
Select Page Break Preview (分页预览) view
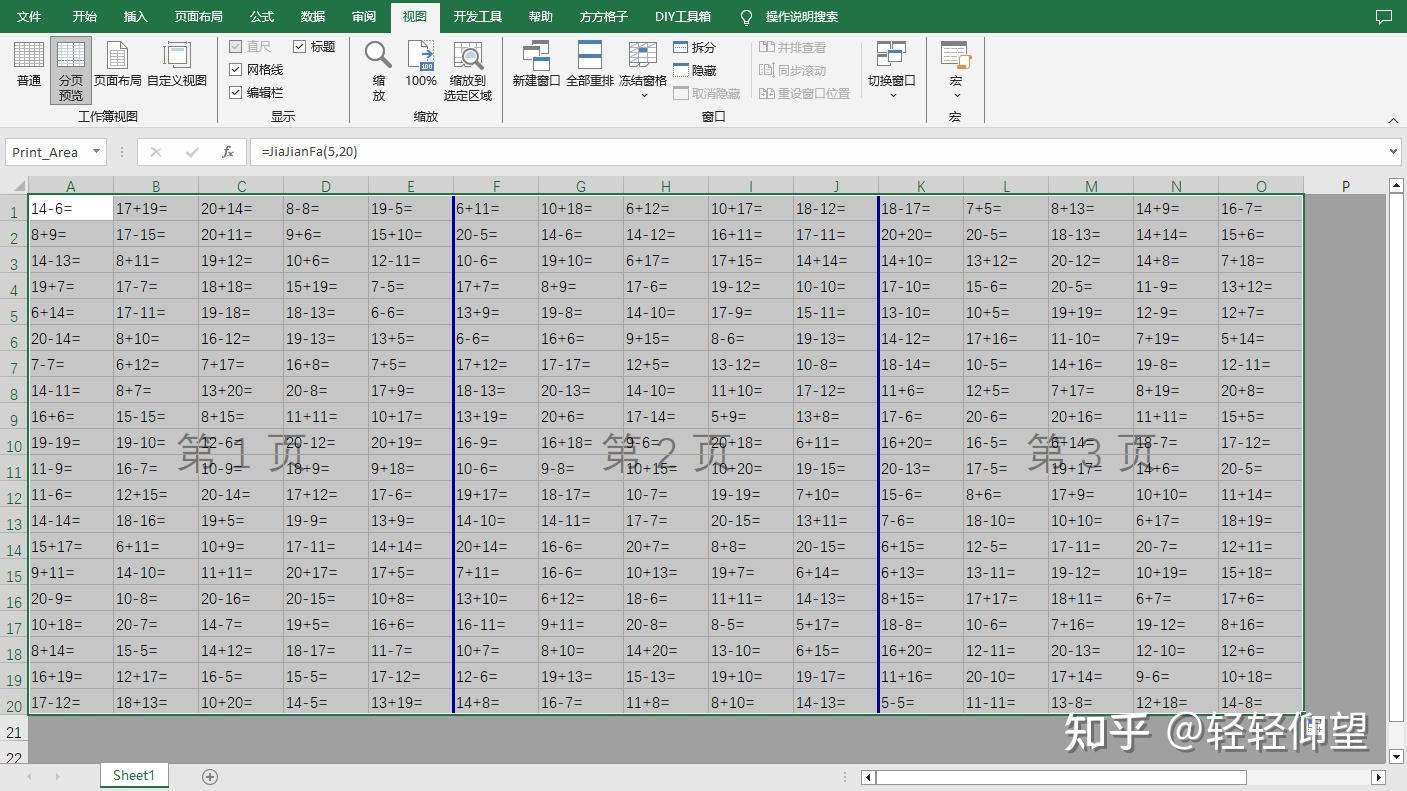71,70
